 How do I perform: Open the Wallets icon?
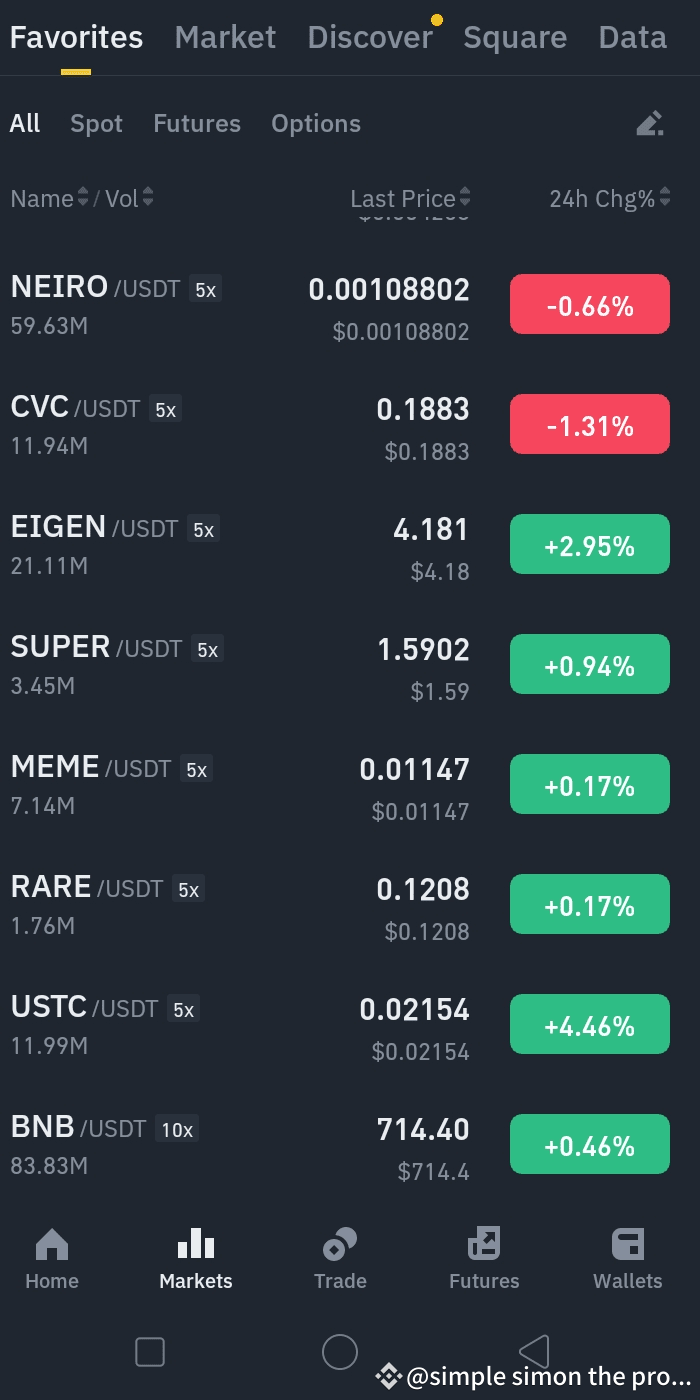point(628,1245)
